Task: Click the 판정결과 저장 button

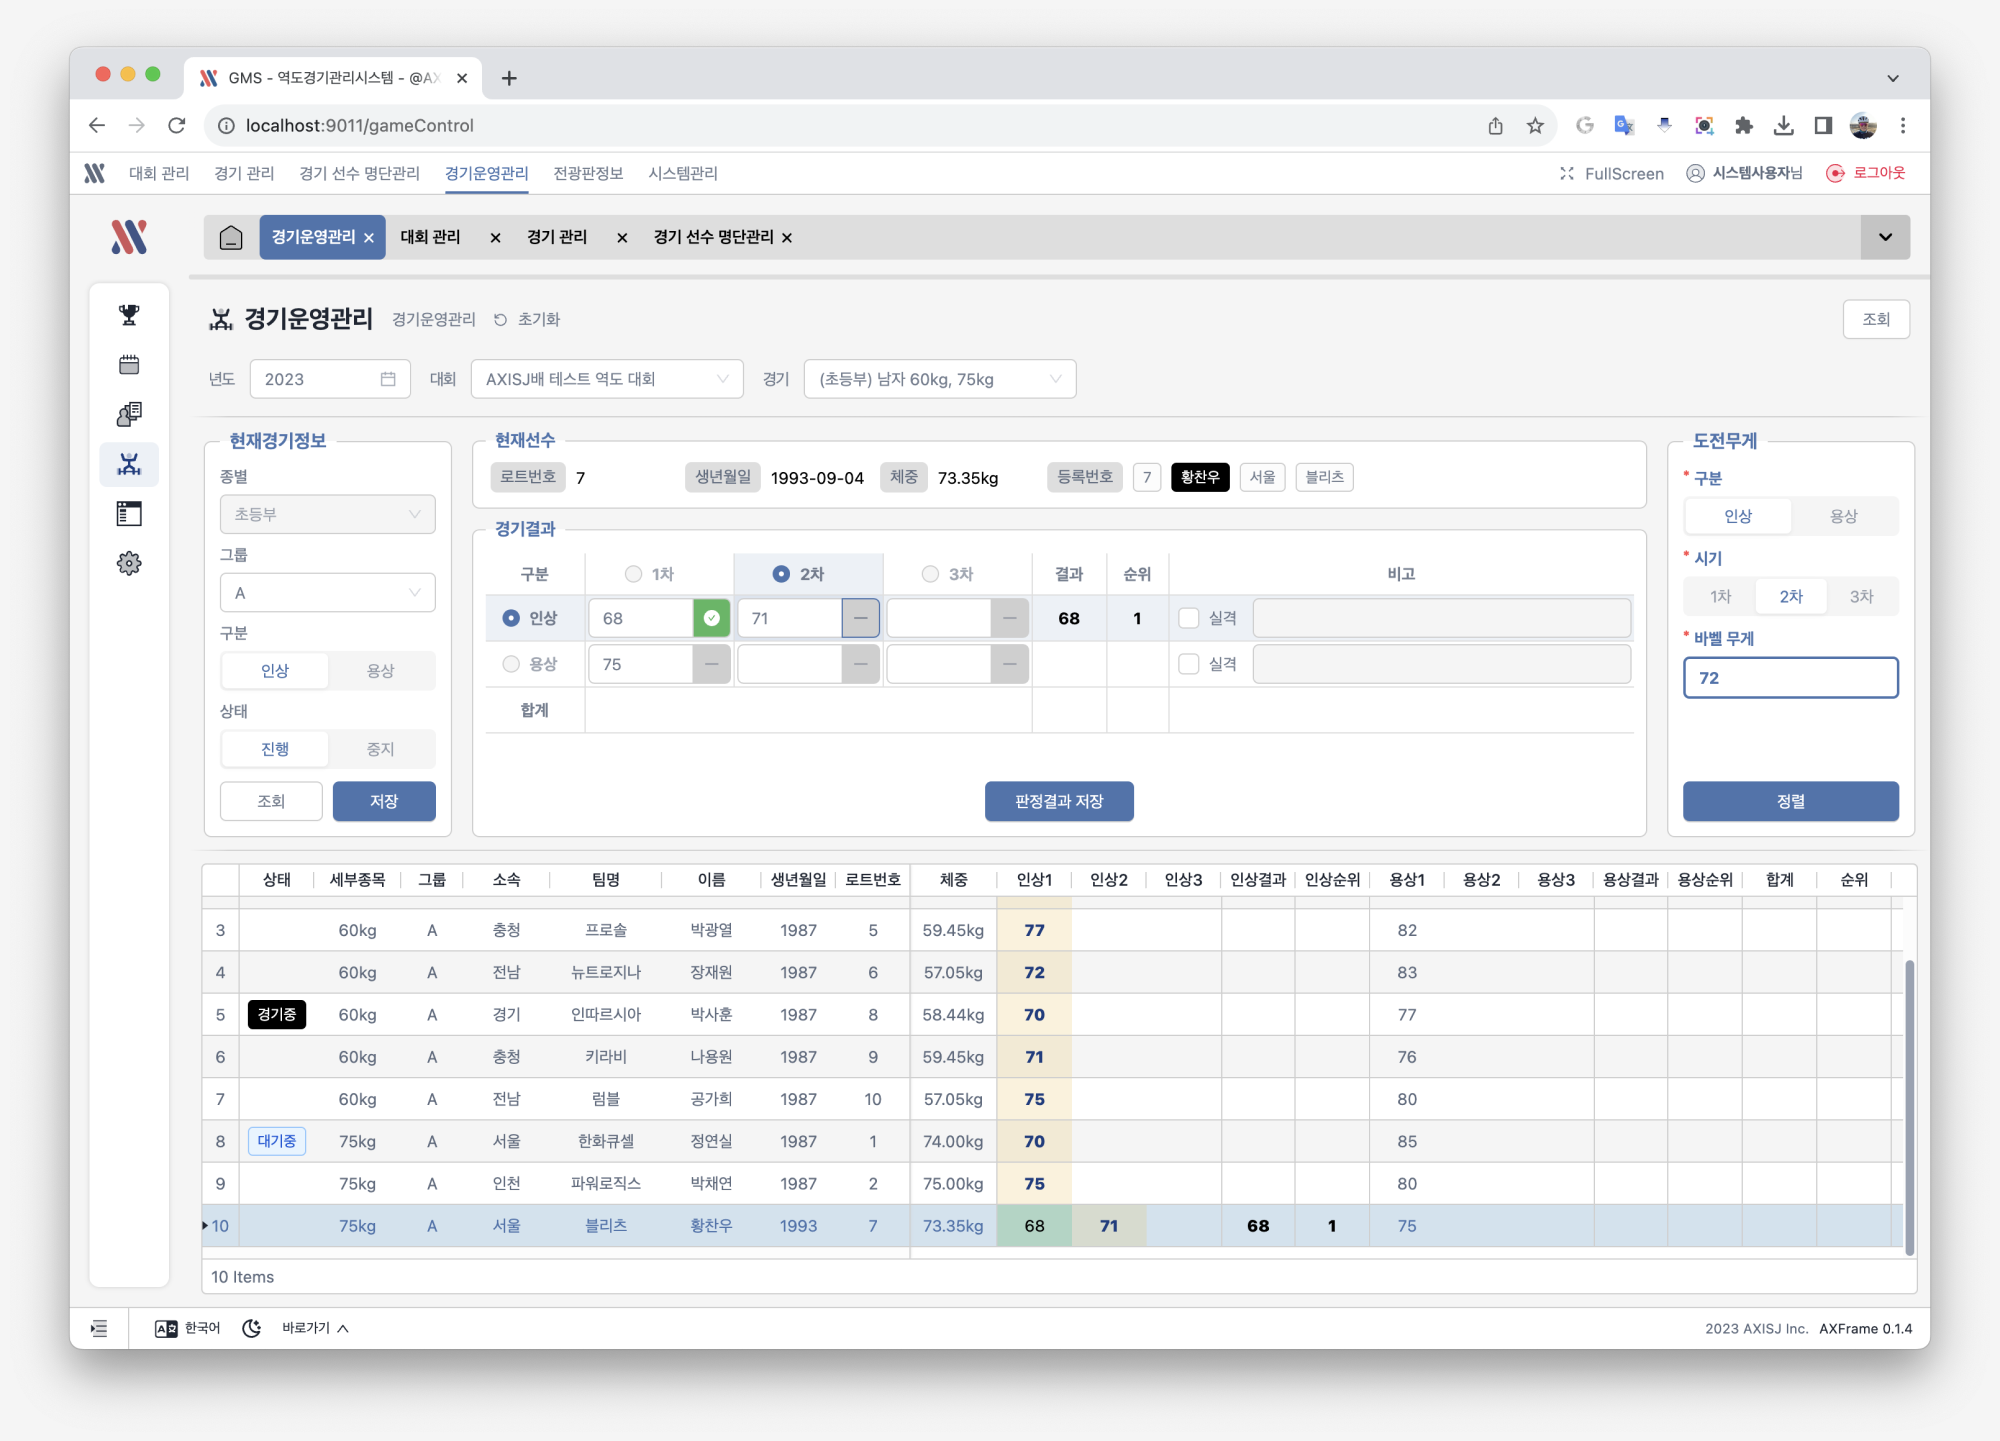Action: point(1059,801)
